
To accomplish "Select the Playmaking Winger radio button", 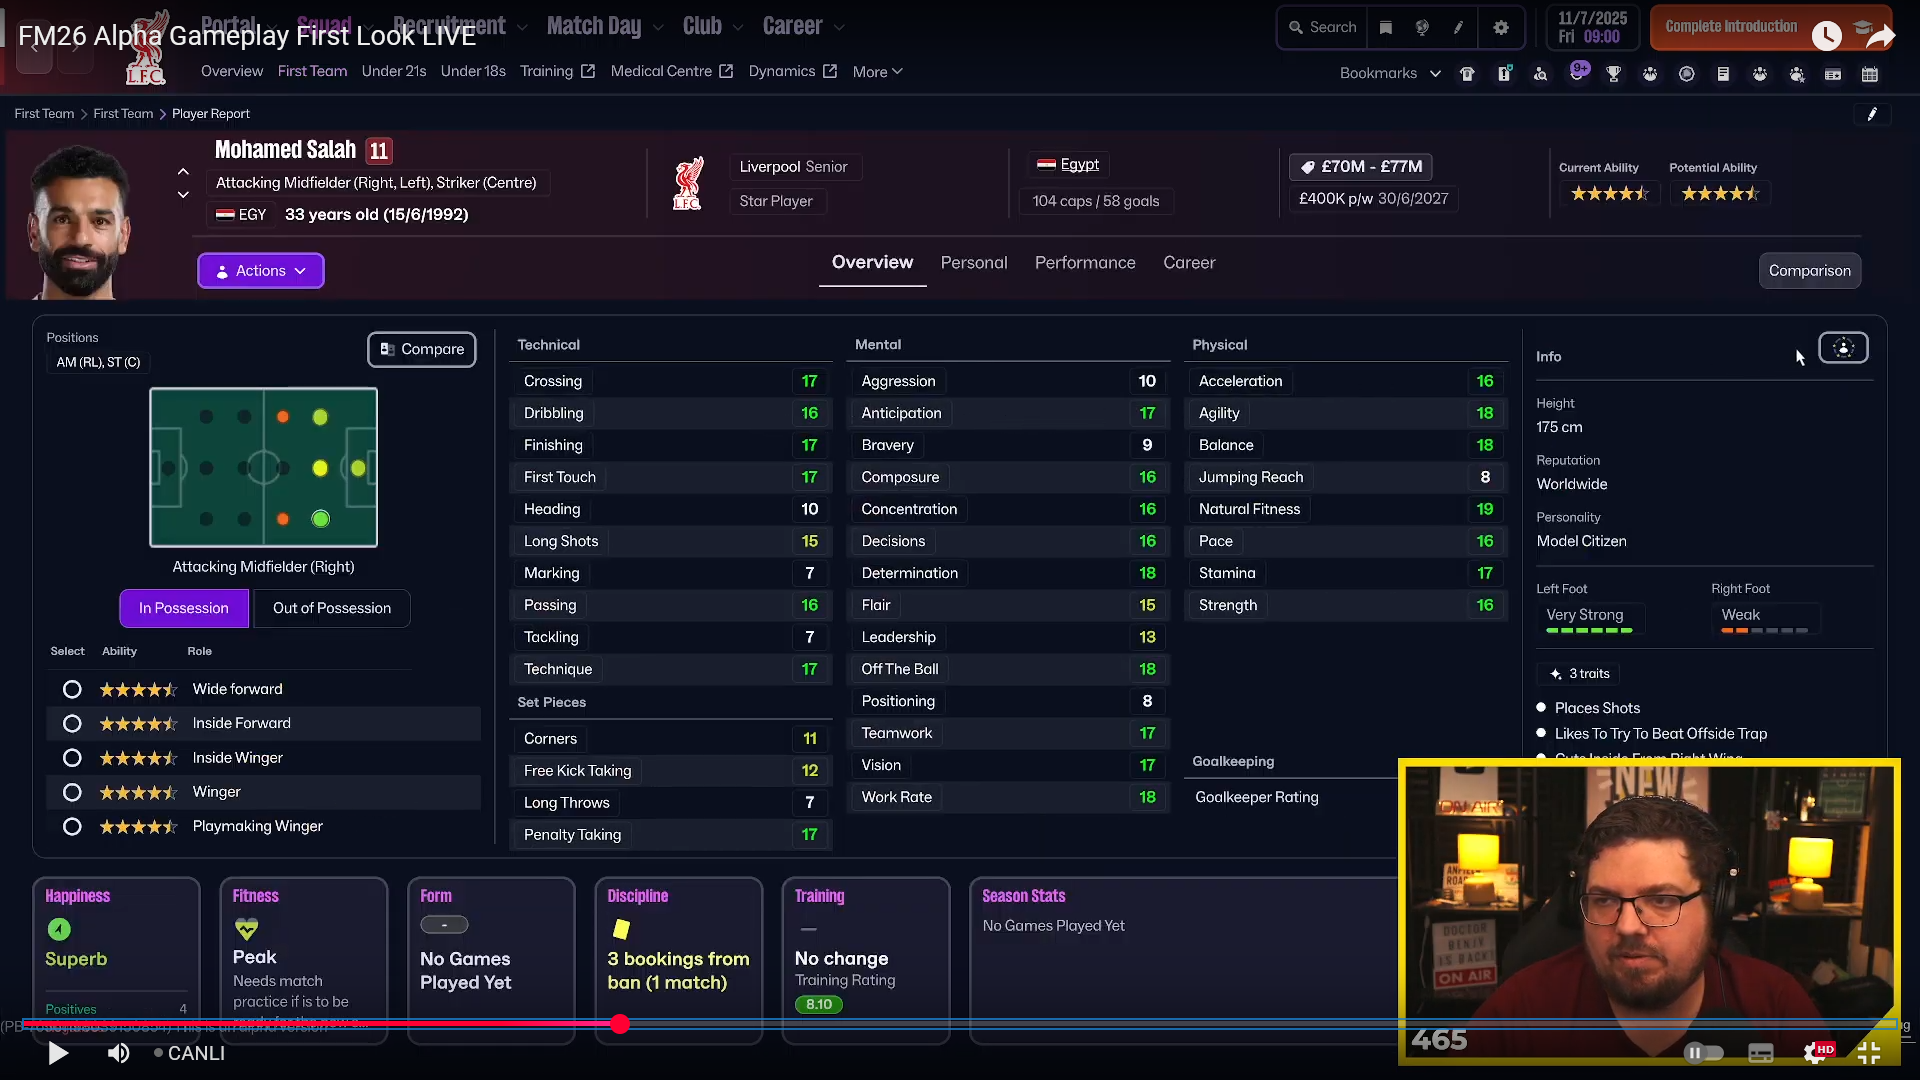I will point(72,826).
